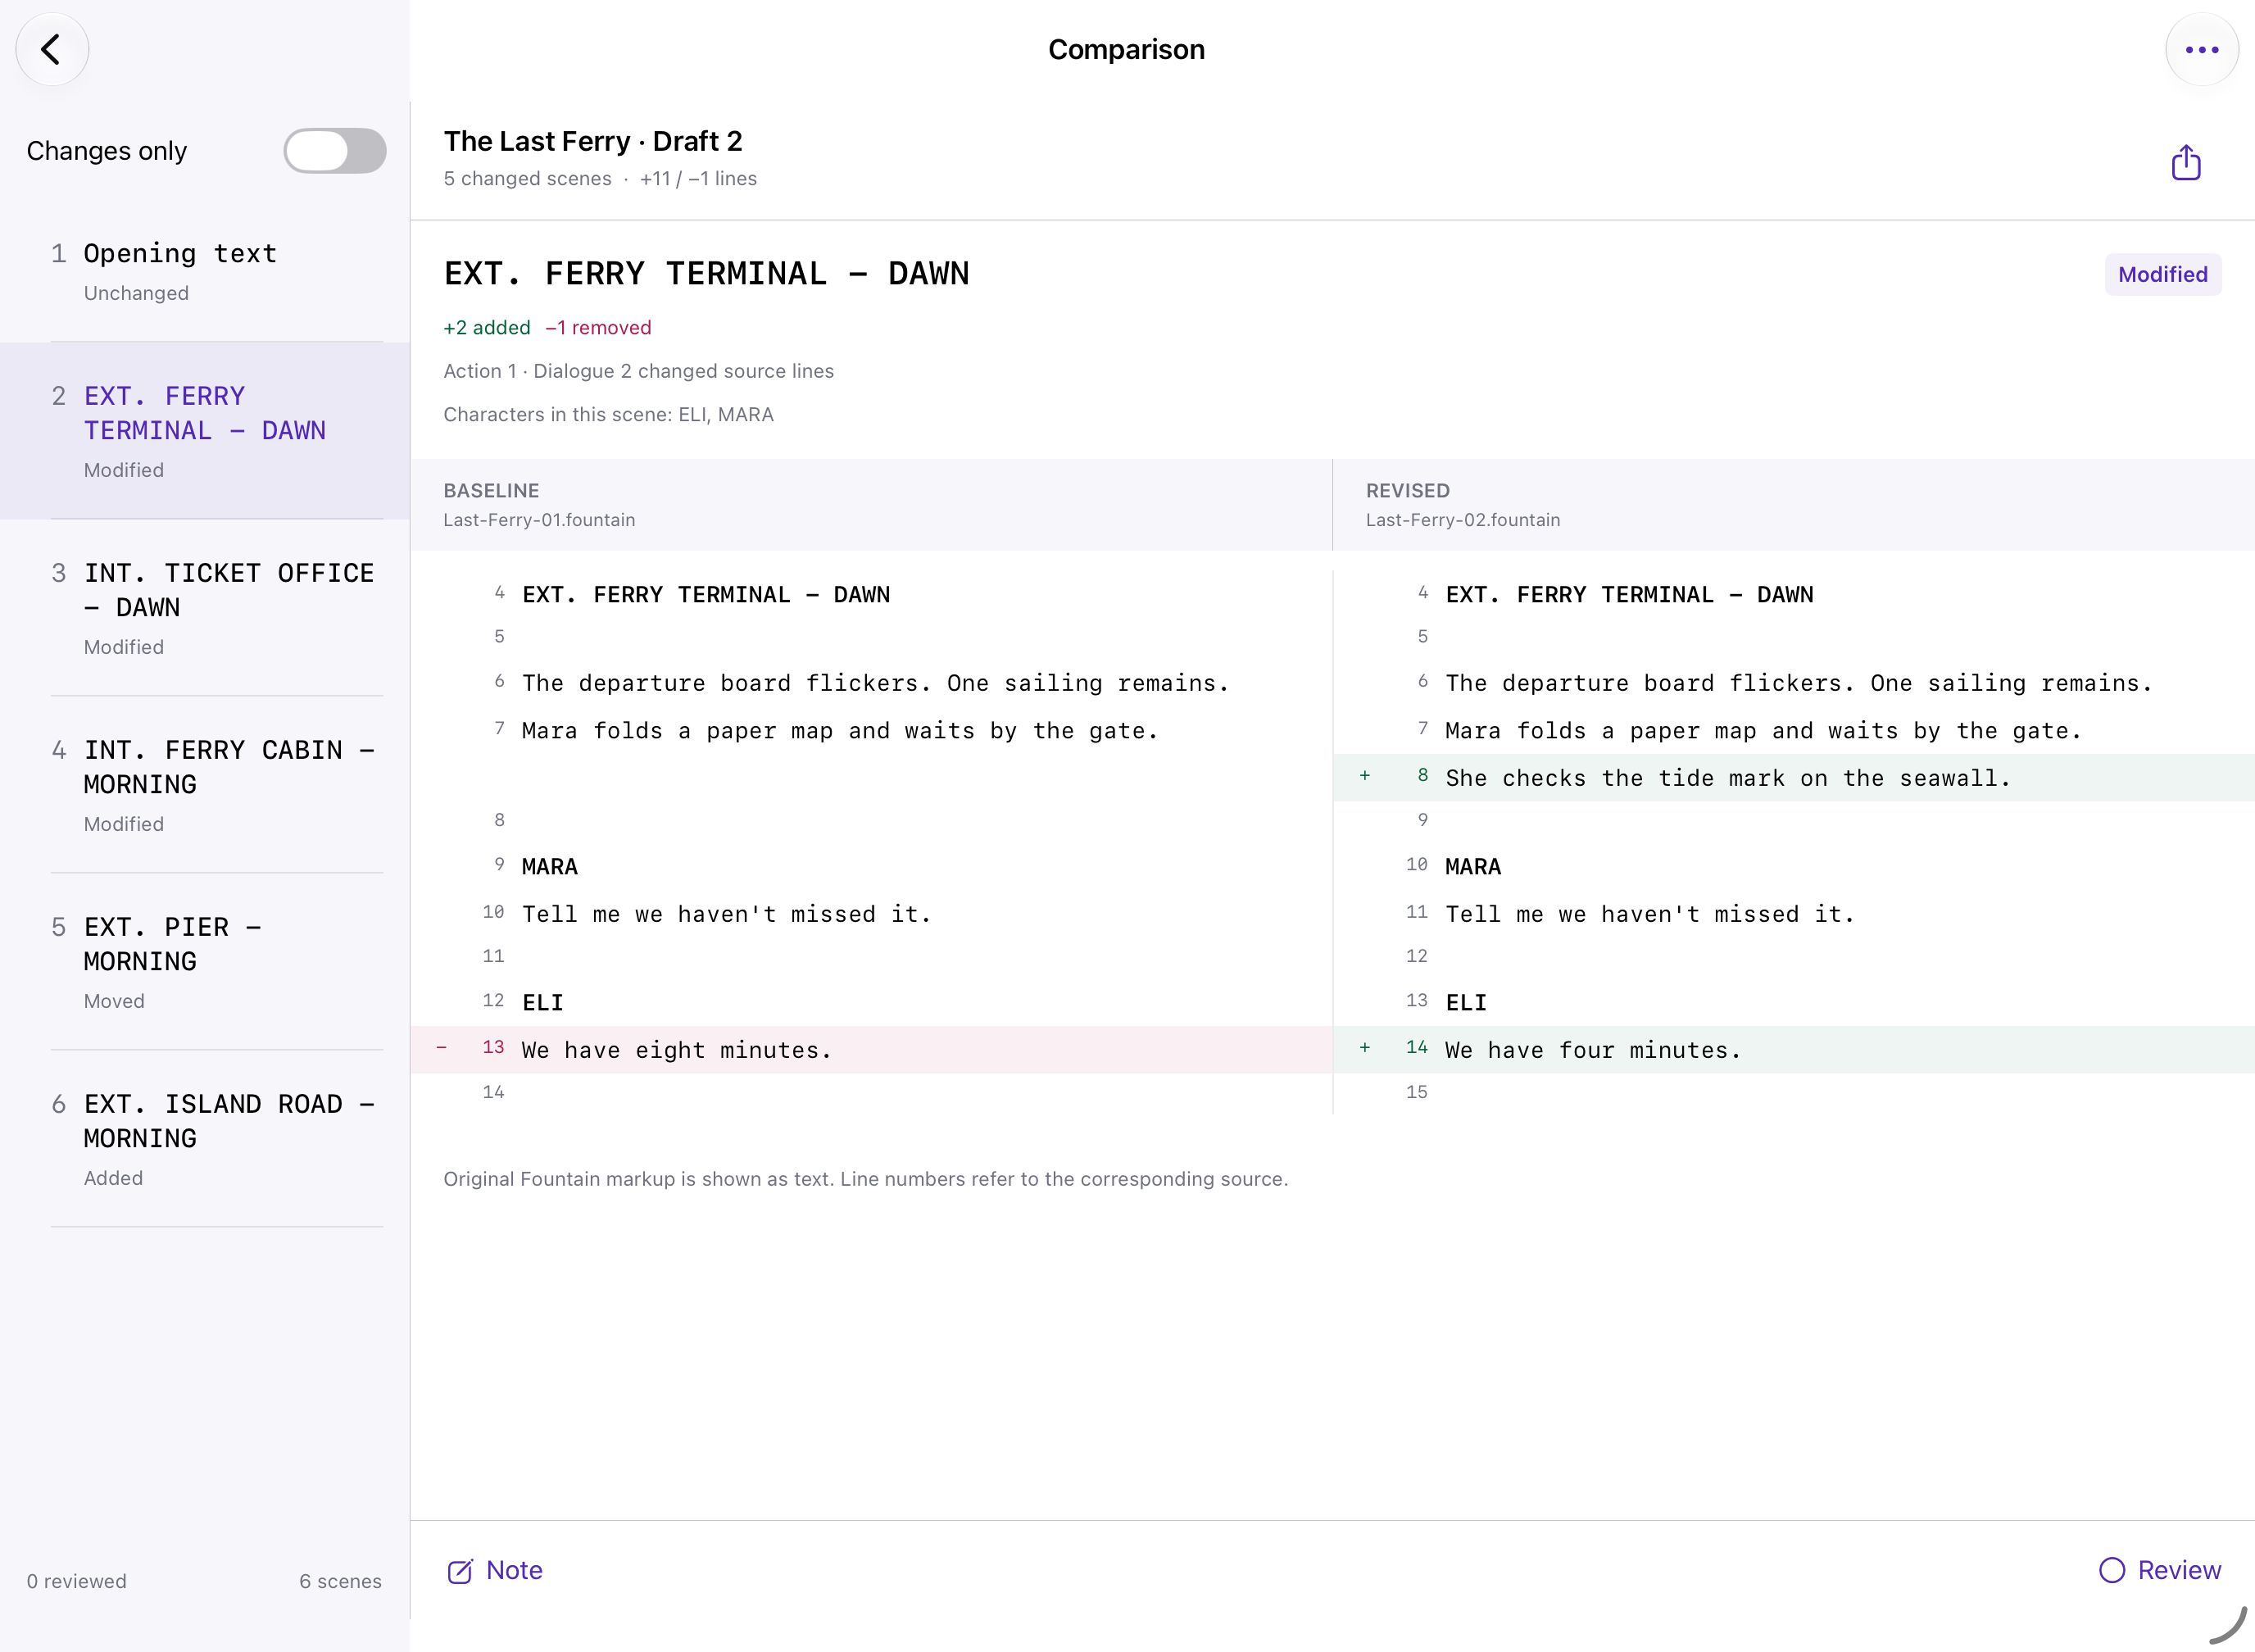Click ELI character cue in revised column

[1466, 1002]
